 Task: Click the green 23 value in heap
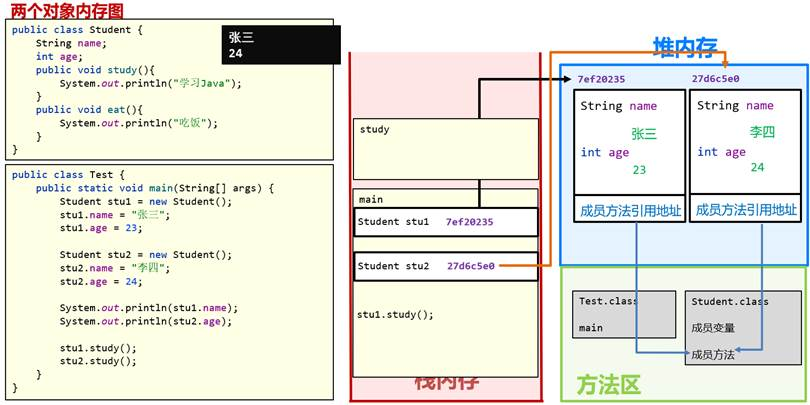coord(640,170)
